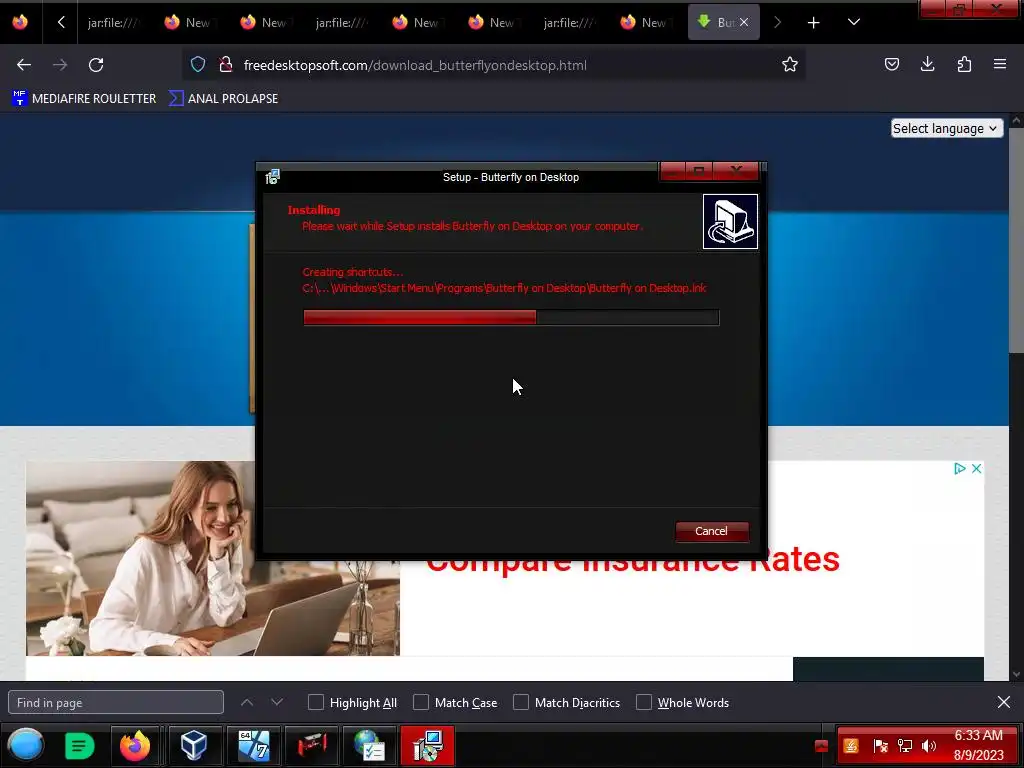Go back to the previous page

click(x=24, y=65)
